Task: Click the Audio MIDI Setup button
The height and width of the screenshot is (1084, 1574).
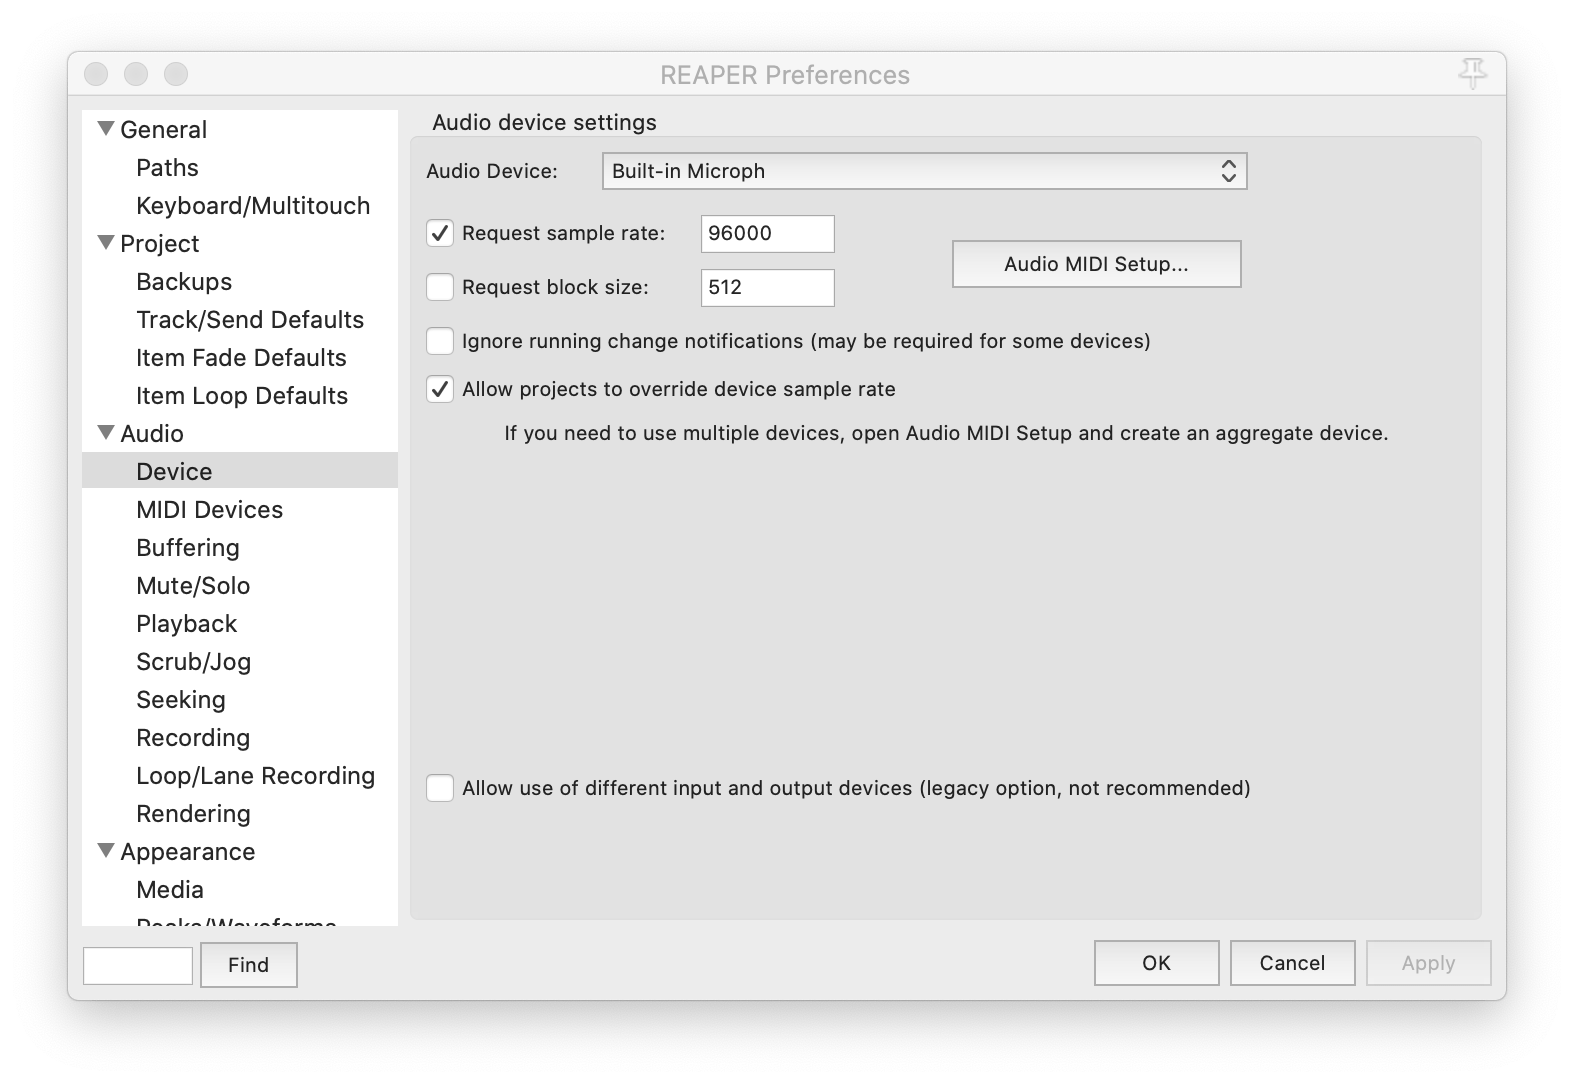Action: [x=1097, y=264]
